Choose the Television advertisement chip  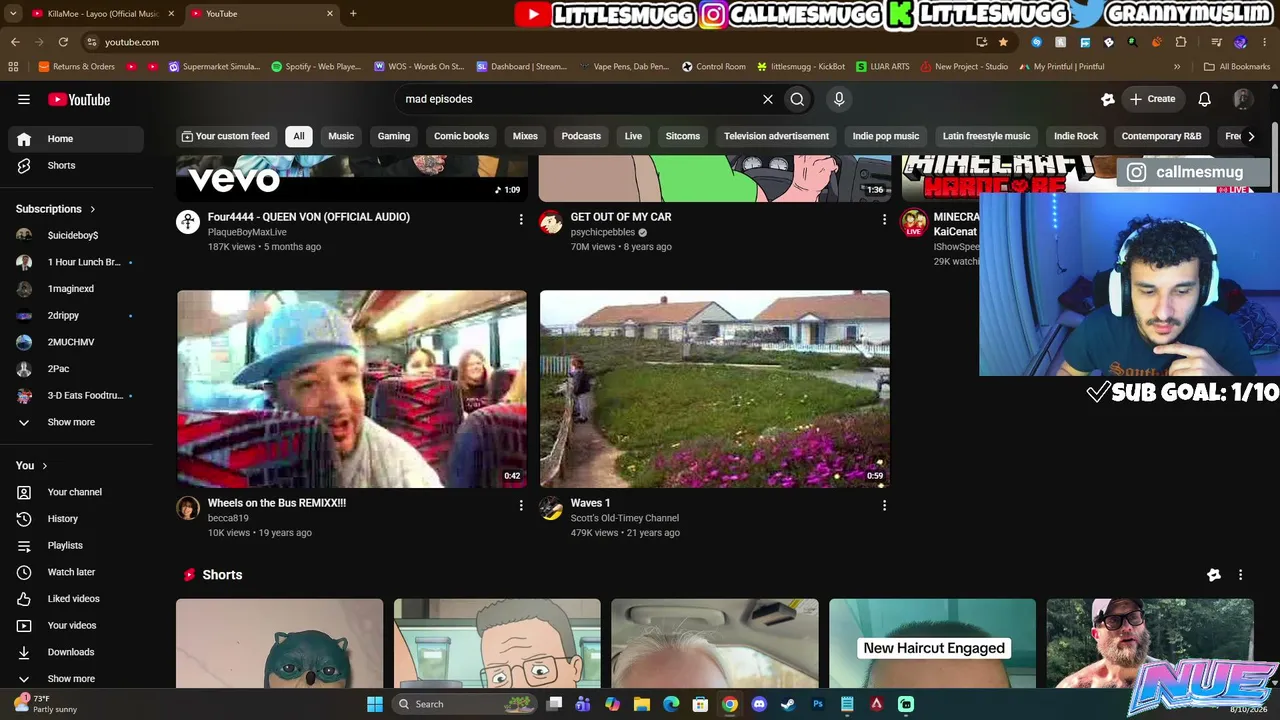tap(777, 136)
